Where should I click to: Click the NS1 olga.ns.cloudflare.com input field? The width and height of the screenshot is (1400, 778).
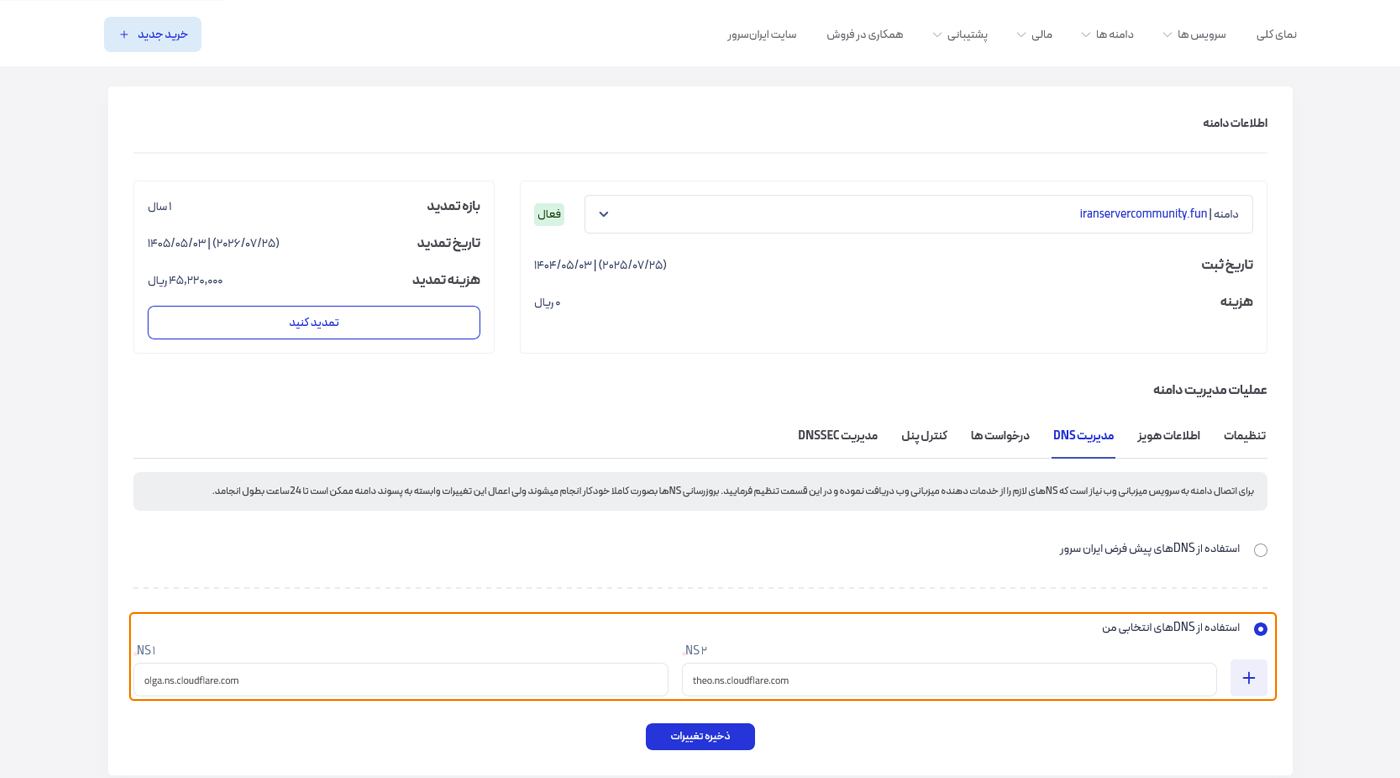click(400, 680)
